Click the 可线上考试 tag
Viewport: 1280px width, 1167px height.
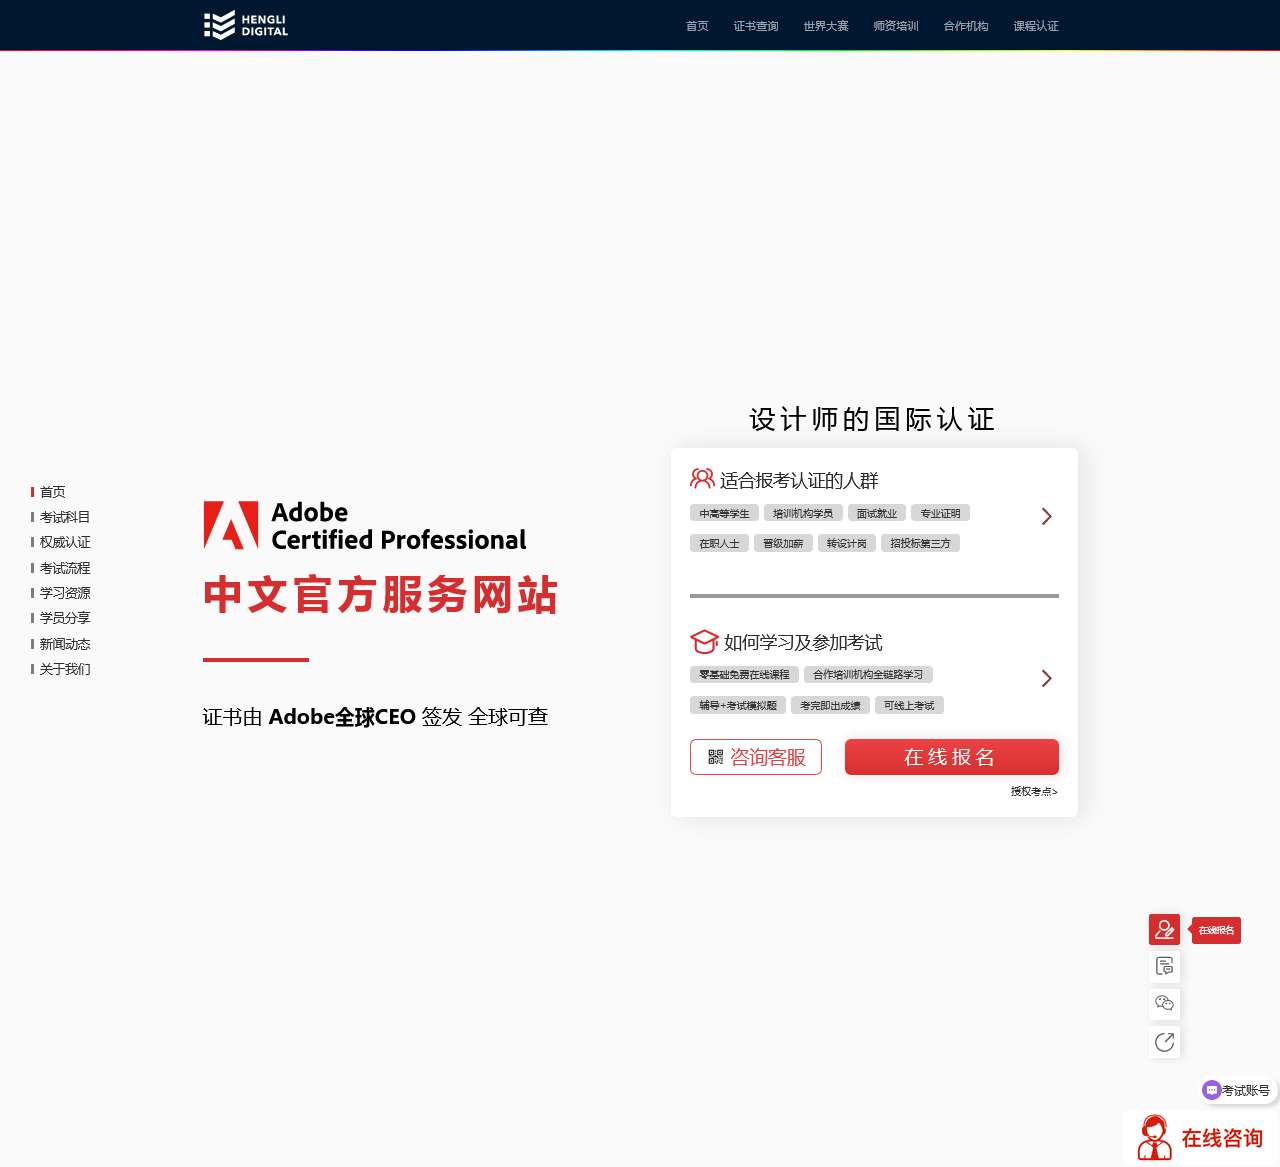point(908,706)
